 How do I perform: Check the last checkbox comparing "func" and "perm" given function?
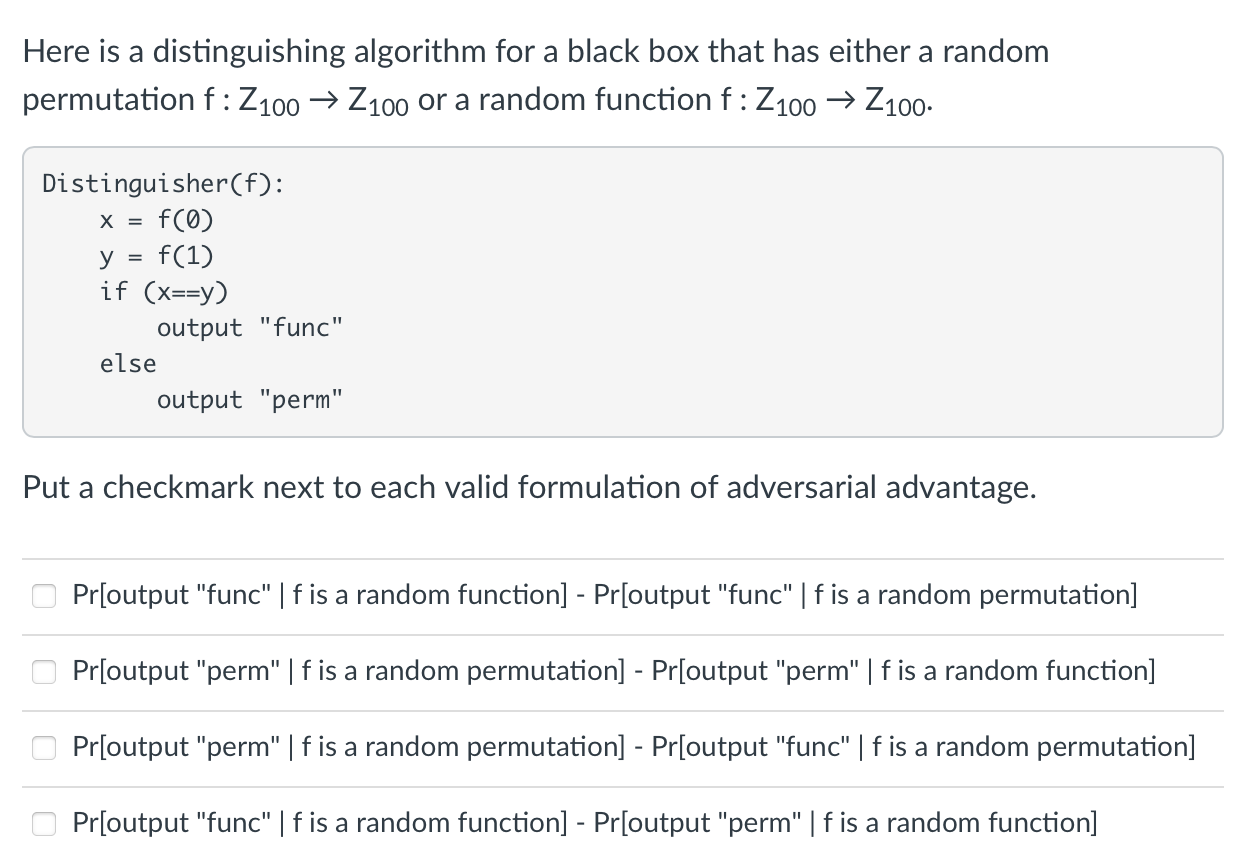[44, 823]
